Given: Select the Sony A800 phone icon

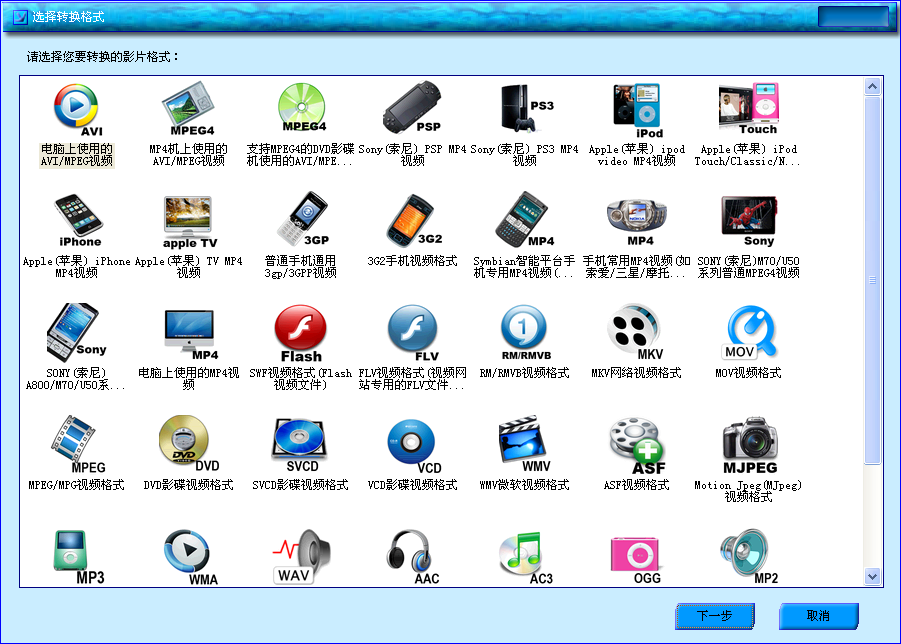Looking at the screenshot, I should click(x=76, y=333).
